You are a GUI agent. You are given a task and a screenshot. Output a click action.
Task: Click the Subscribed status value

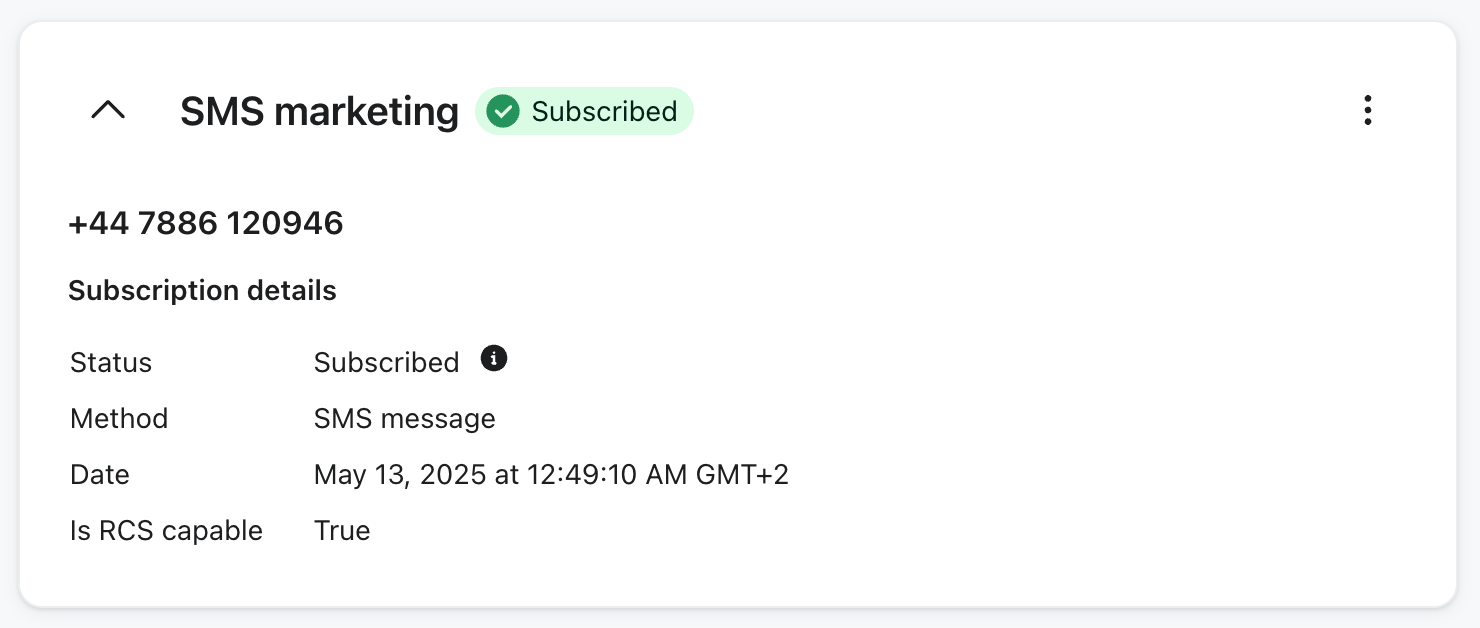pos(386,362)
